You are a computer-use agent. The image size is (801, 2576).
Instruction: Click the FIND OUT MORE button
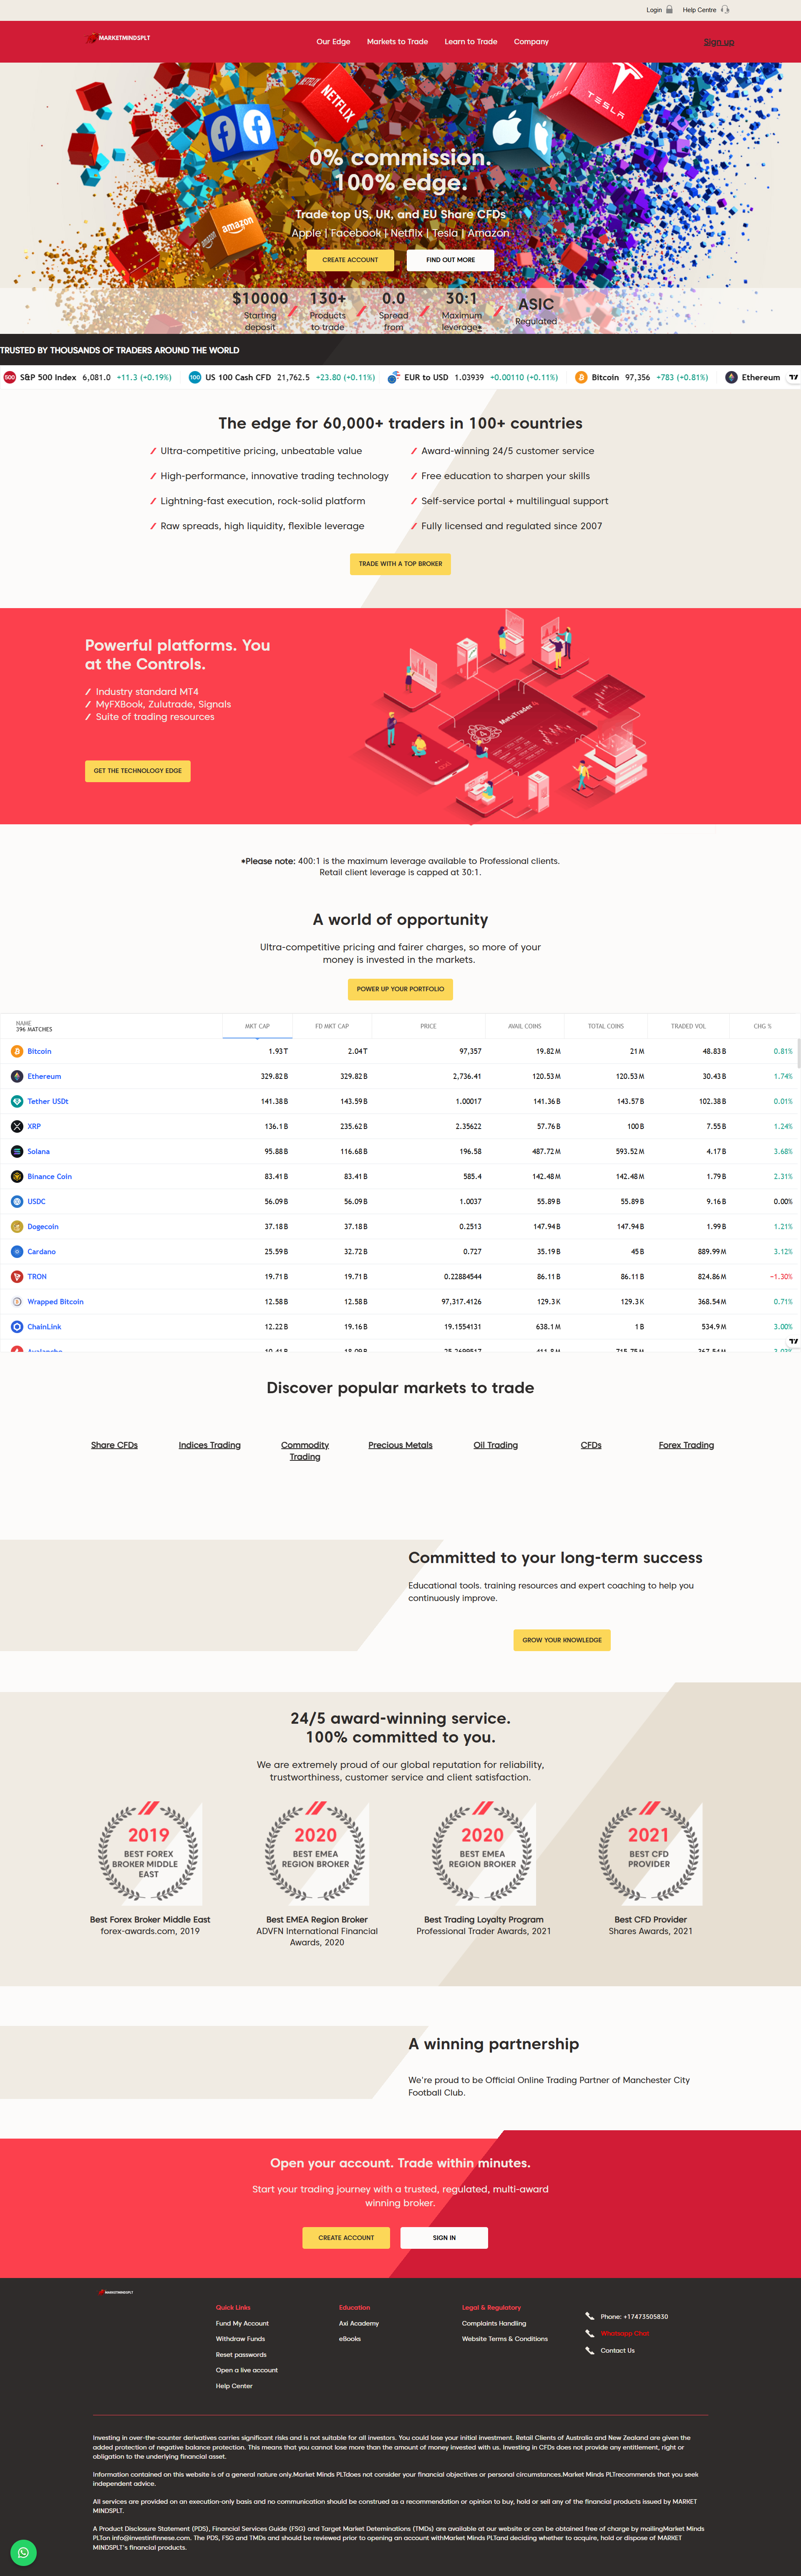pyautogui.click(x=450, y=260)
